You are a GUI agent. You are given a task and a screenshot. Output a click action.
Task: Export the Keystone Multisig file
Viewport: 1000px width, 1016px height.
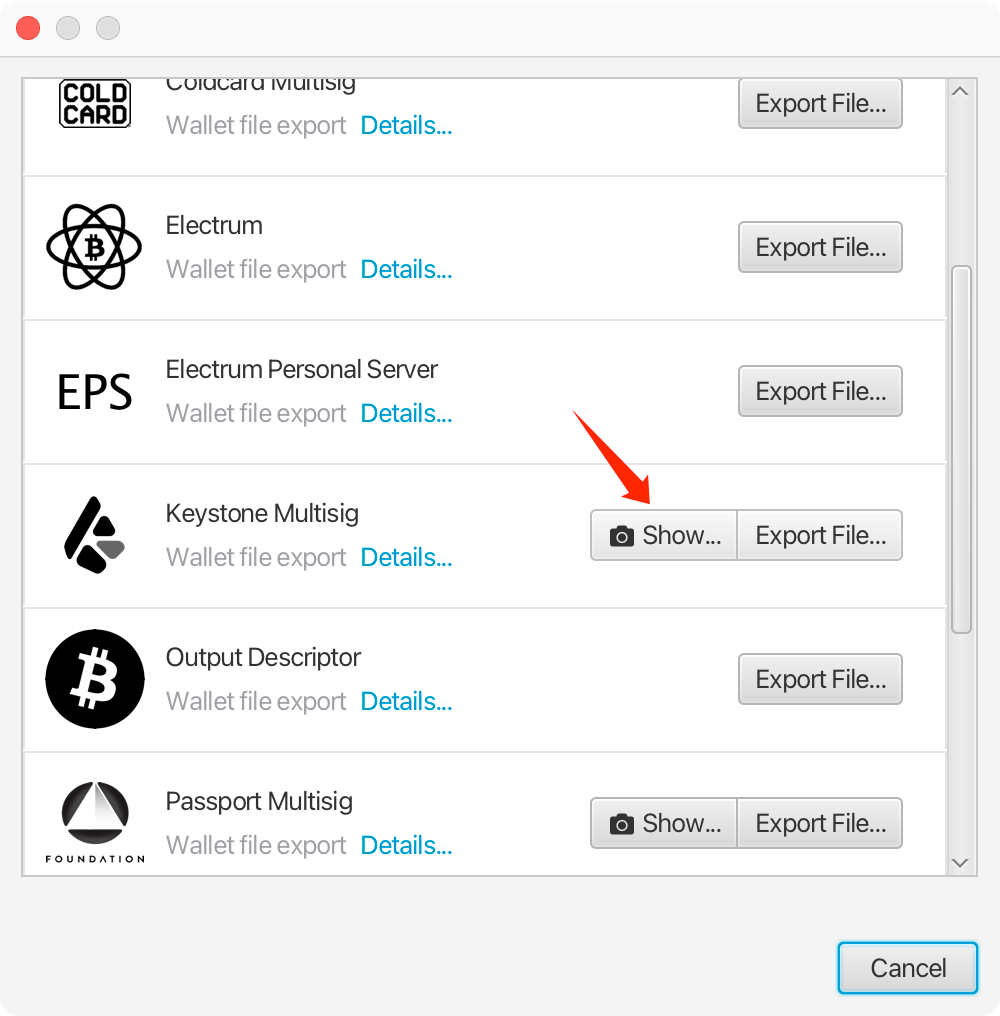coord(820,535)
